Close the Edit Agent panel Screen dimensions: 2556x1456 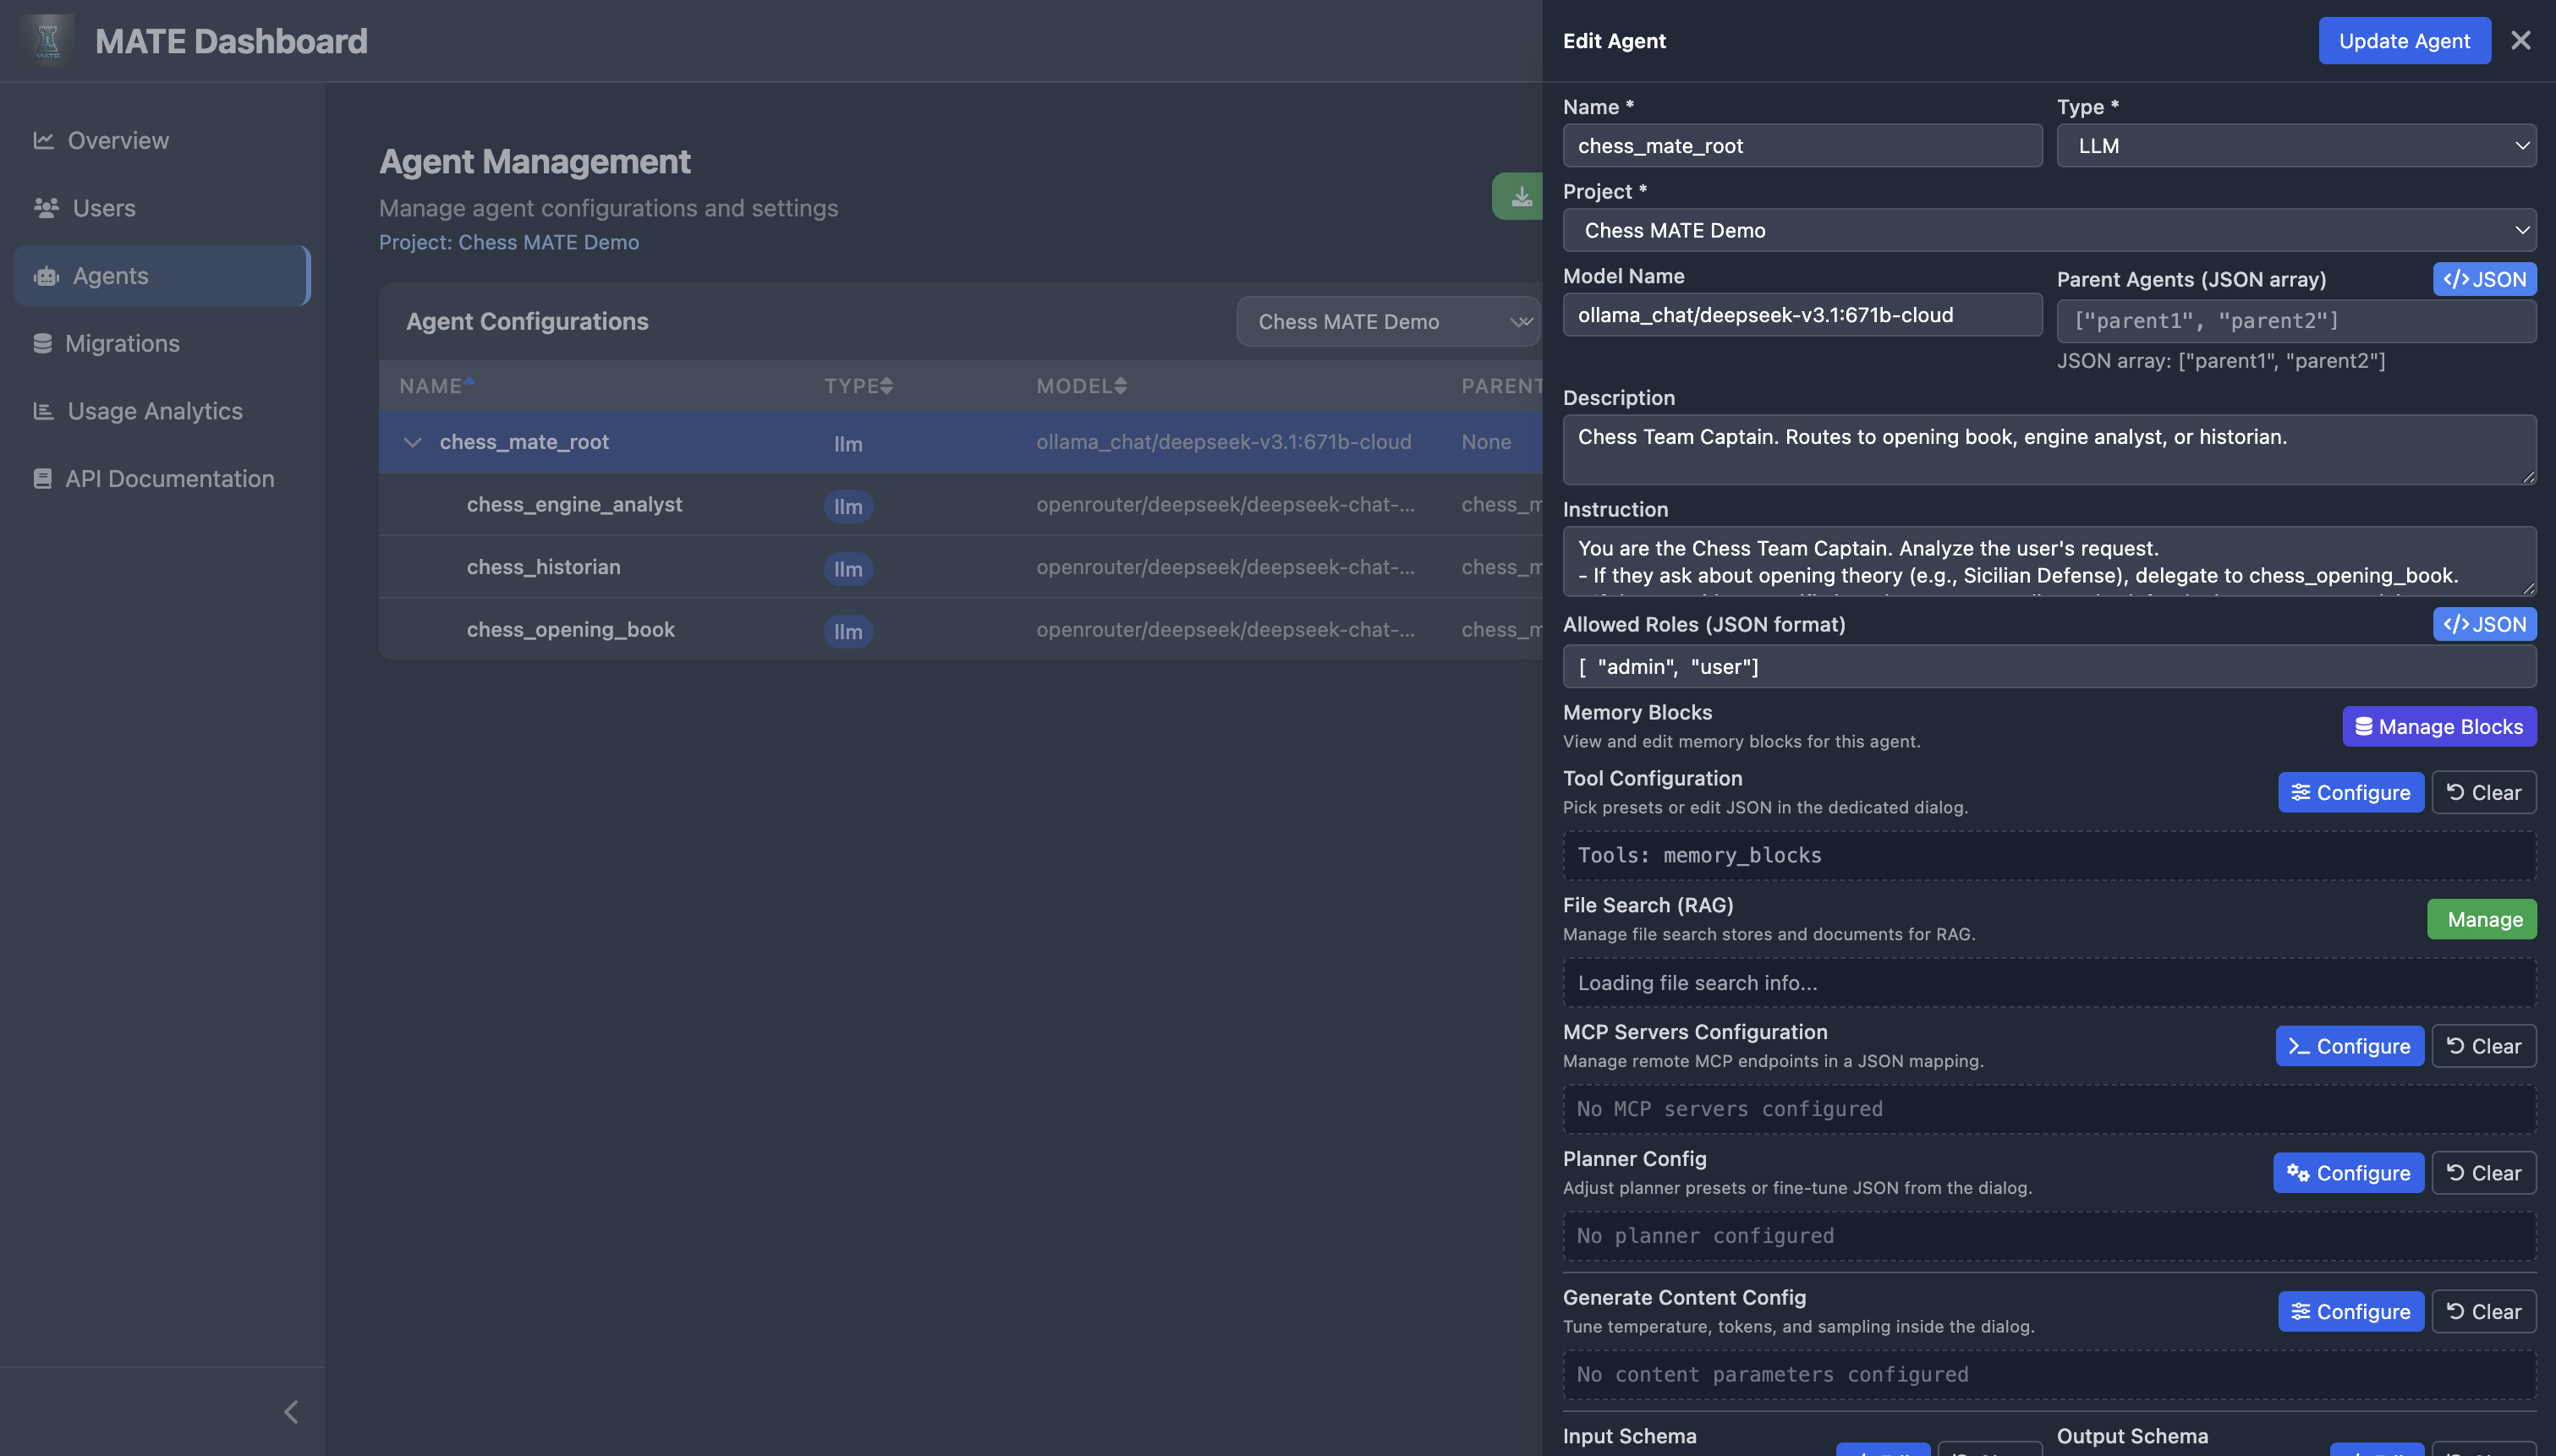2520,41
